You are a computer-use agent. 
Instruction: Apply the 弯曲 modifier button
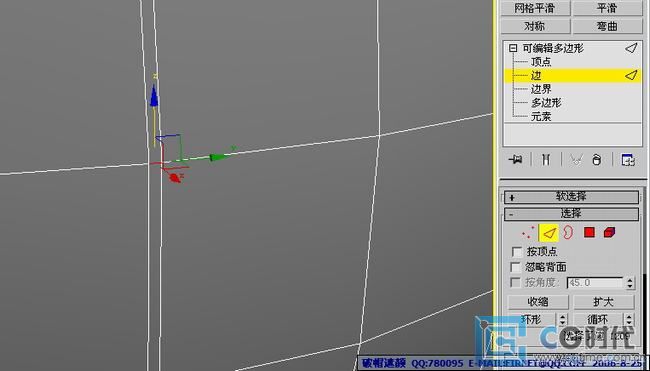click(x=607, y=26)
